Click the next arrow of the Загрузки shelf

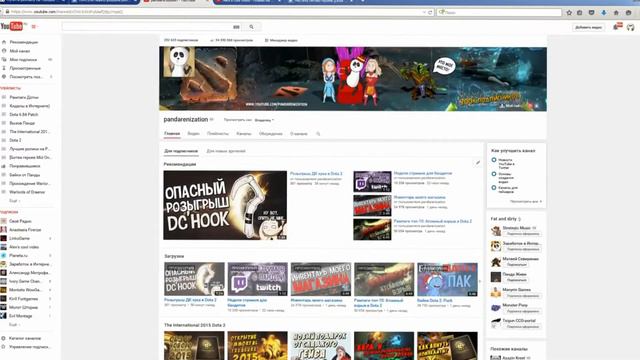(x=480, y=281)
